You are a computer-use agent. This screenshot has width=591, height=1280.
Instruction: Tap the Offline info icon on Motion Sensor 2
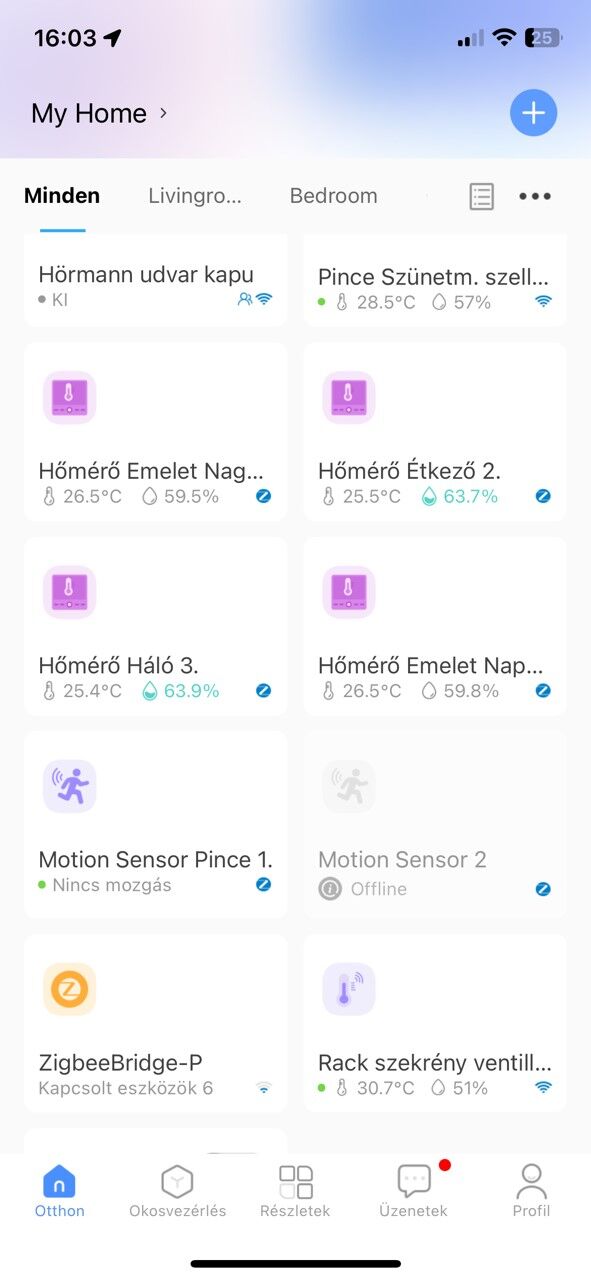pyautogui.click(x=330, y=888)
